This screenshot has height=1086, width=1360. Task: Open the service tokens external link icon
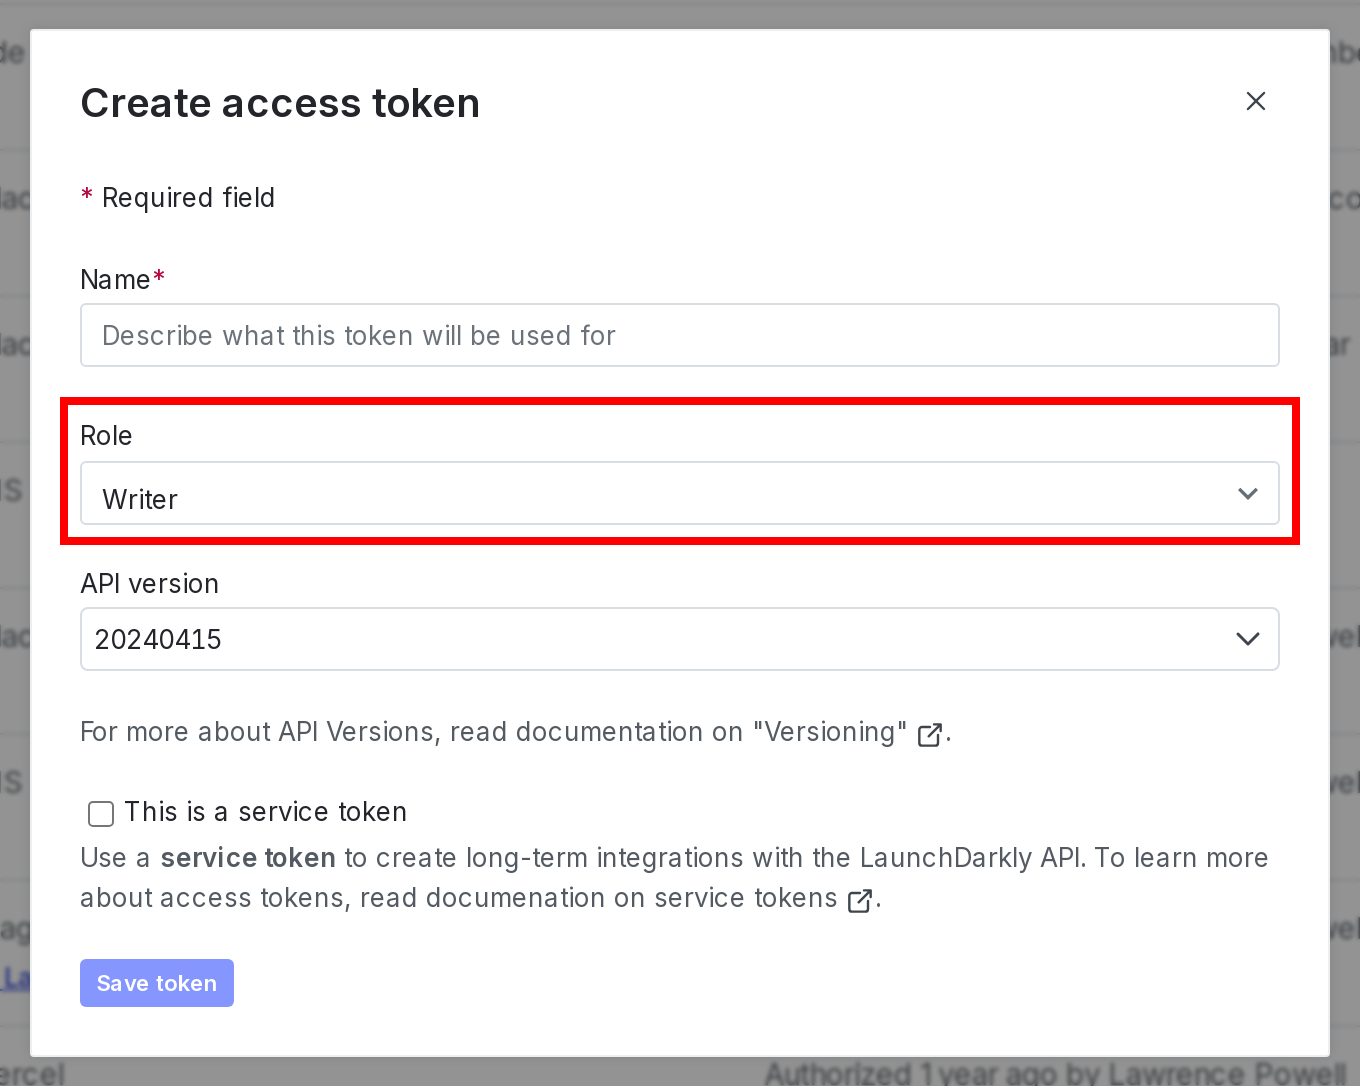[859, 899]
